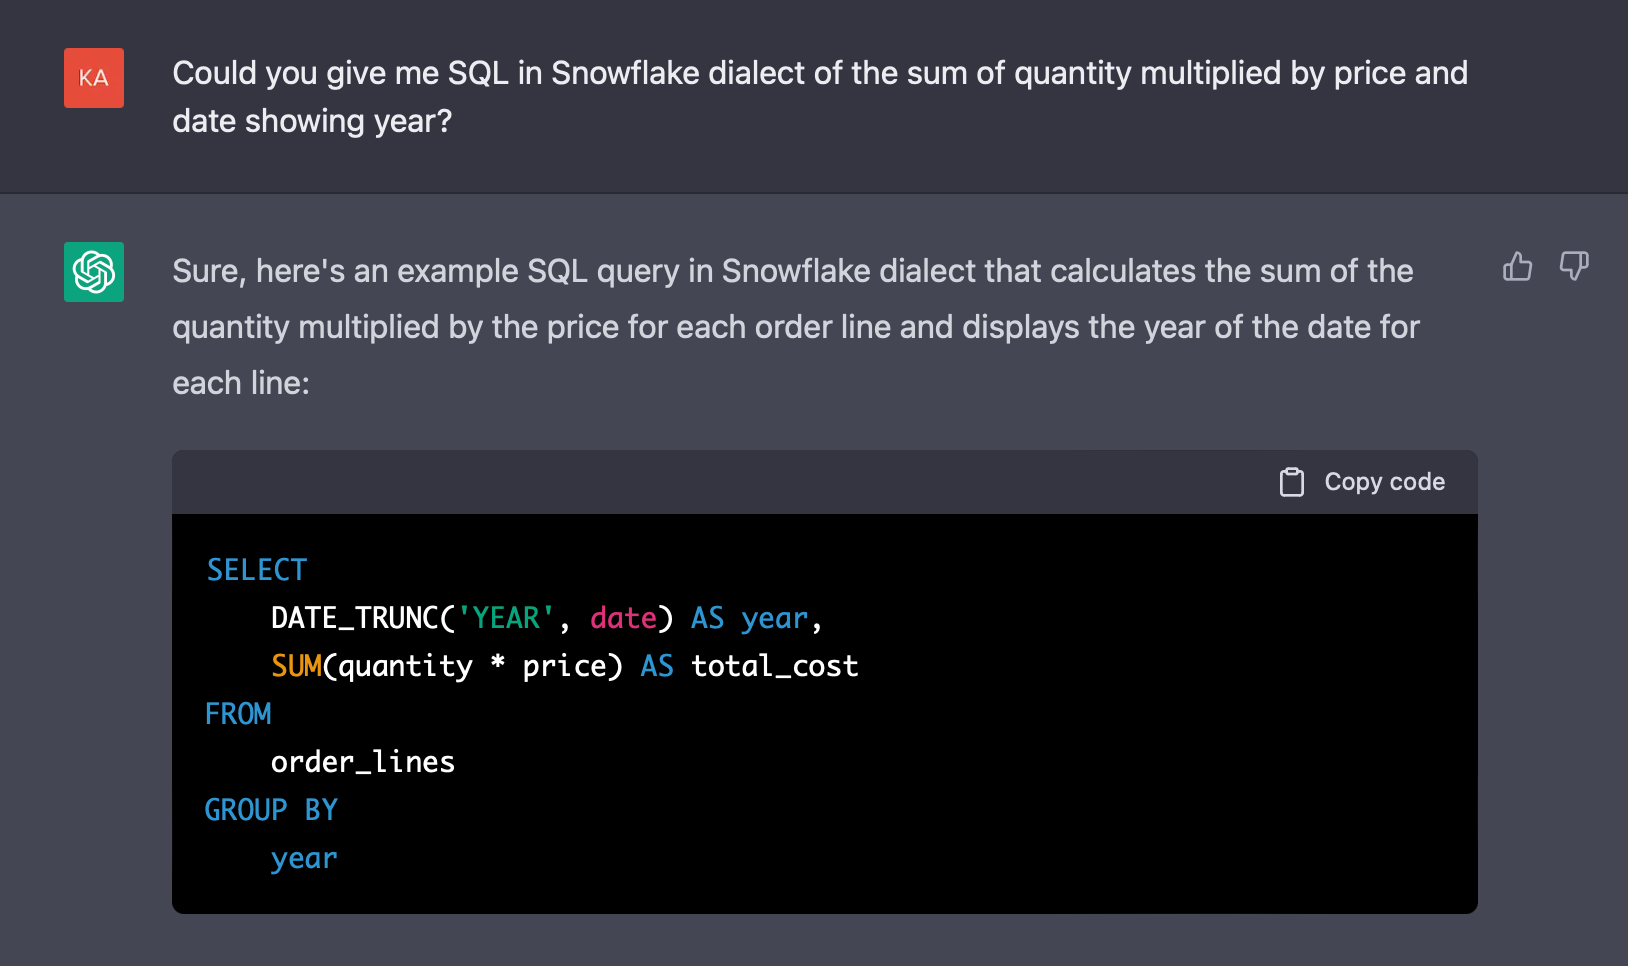
Task: Click the 'YEAR' string literal in code
Action: point(506,618)
